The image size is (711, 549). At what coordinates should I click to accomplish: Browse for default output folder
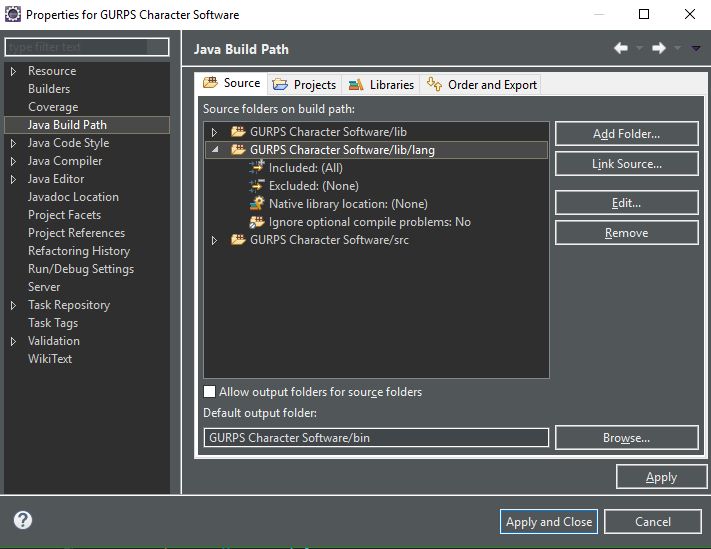(626, 437)
